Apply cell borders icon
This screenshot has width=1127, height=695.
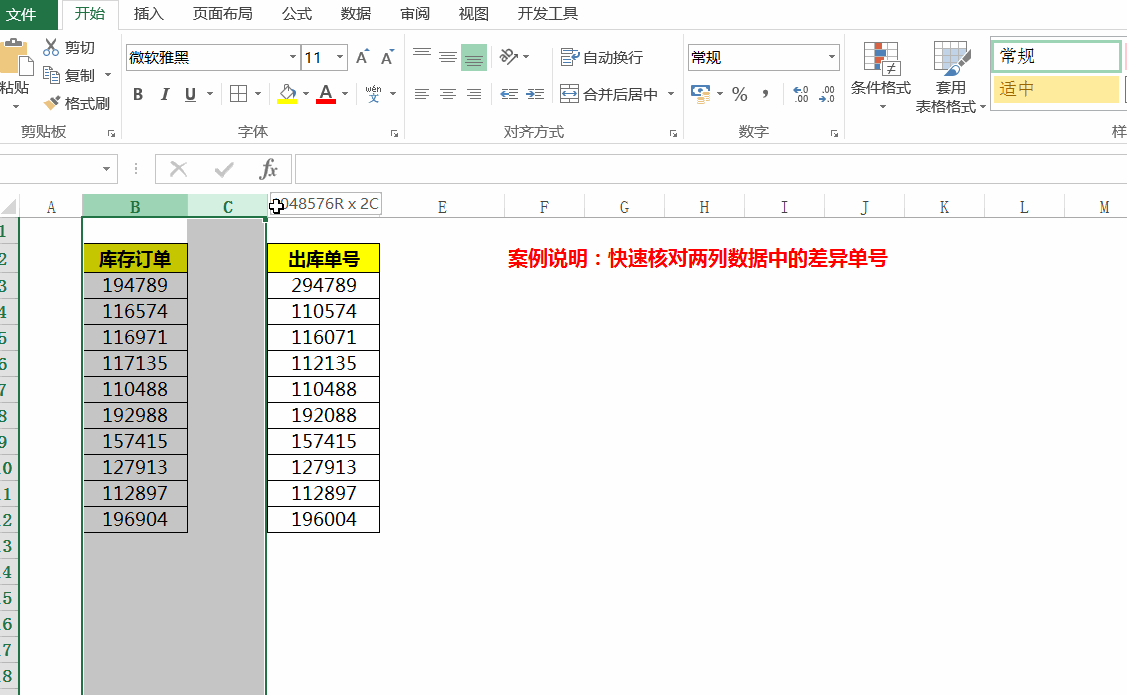(x=239, y=94)
